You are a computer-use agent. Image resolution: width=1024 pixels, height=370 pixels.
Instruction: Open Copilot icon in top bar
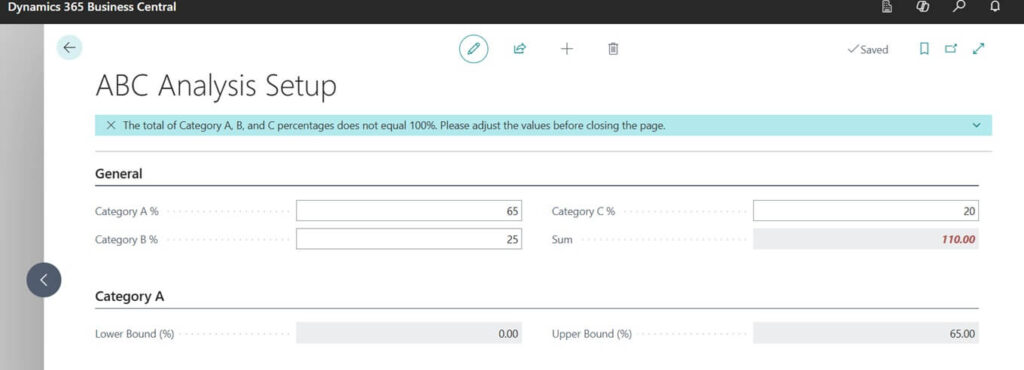[x=923, y=7]
